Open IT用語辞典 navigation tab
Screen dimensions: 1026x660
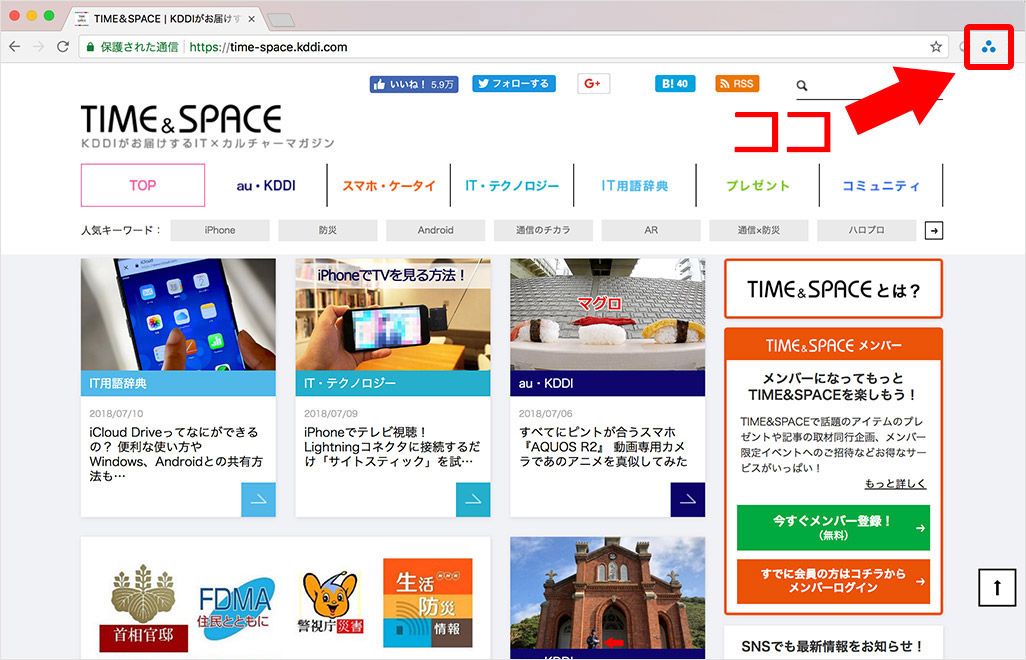coord(635,186)
